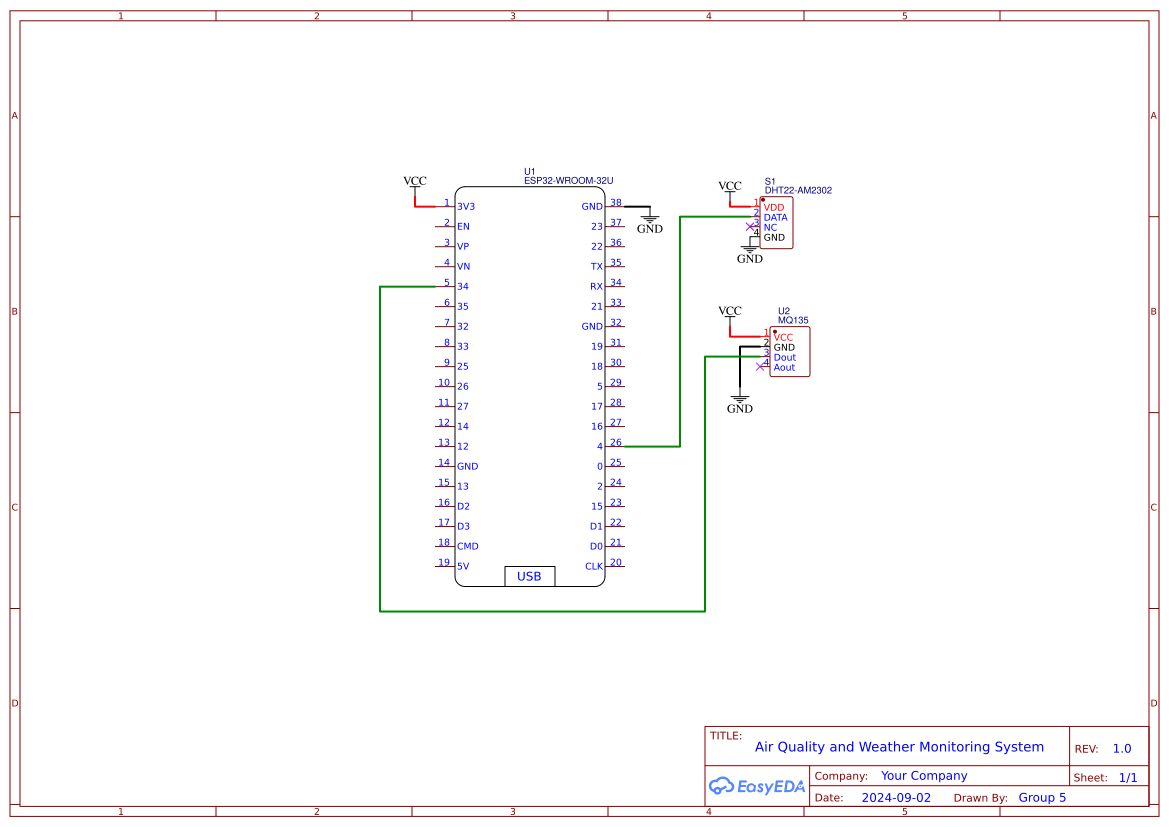Select the VCC flag above the DHT22 sensor
Viewport: 1169px width, 827px height.
(729, 185)
